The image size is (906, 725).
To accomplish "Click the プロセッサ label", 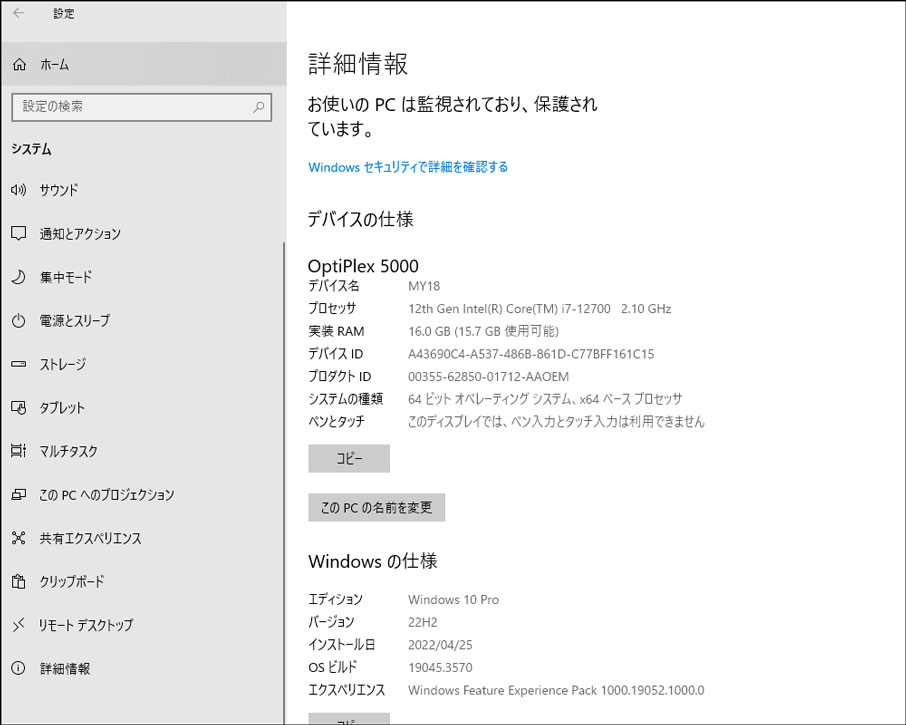I will click(x=332, y=308).
